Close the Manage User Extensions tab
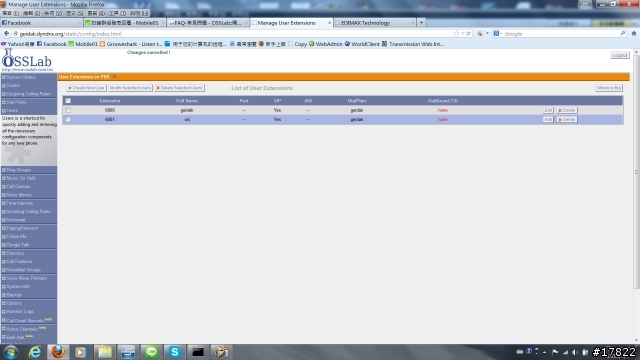This screenshot has height=360, width=640. pos(329,23)
